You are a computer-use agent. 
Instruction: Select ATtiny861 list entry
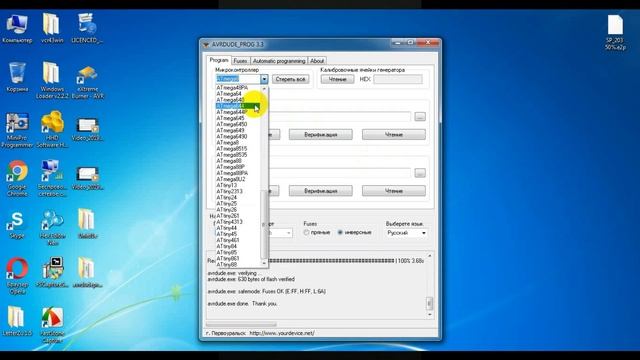(x=238, y=259)
